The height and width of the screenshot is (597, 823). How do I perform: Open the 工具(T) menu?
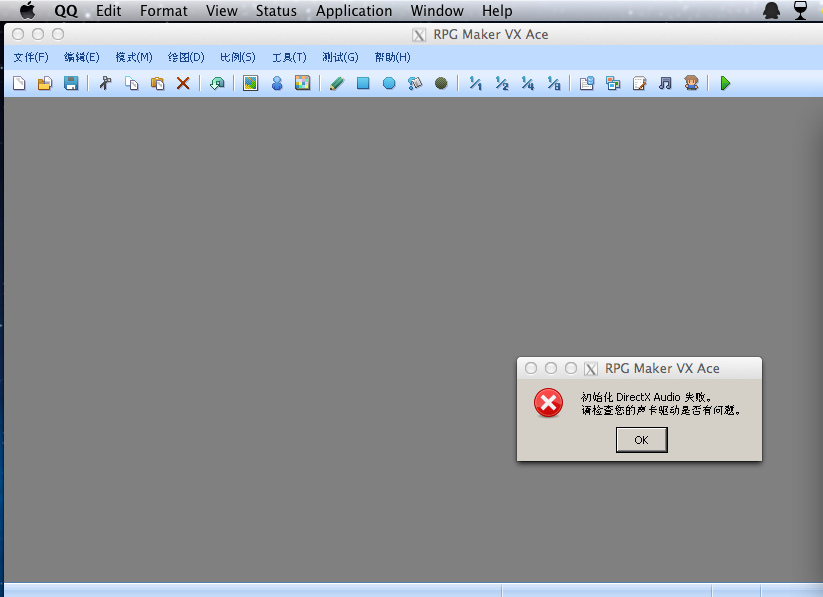point(289,57)
